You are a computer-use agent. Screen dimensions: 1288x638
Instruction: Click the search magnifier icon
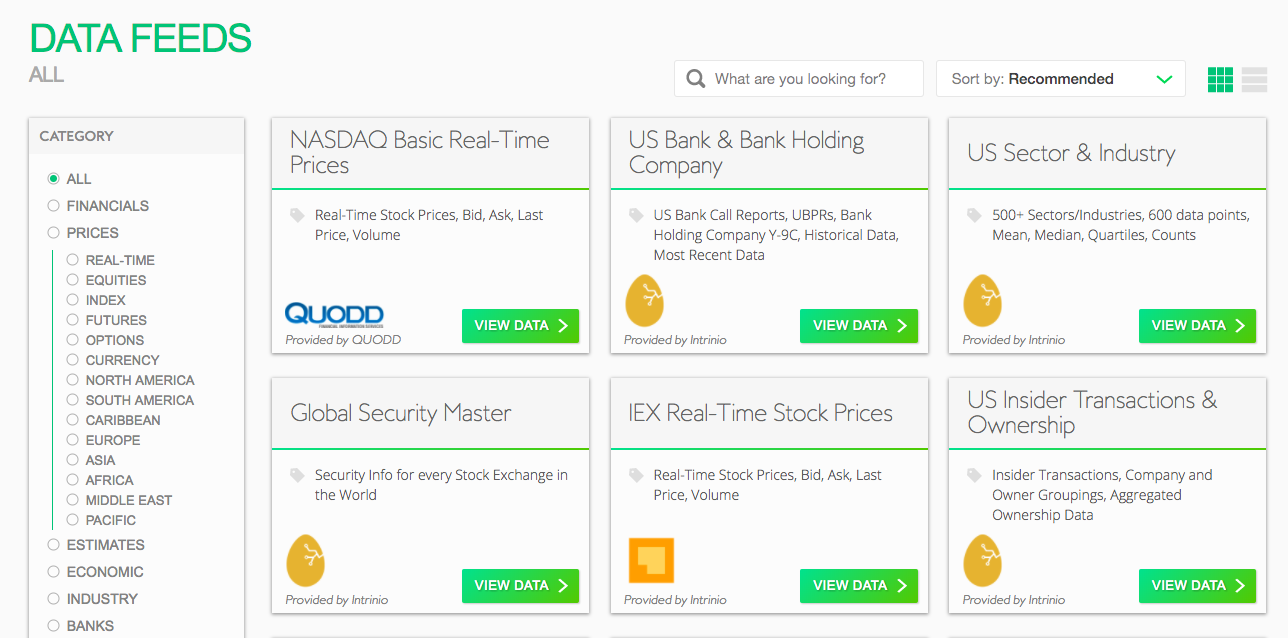tap(696, 79)
